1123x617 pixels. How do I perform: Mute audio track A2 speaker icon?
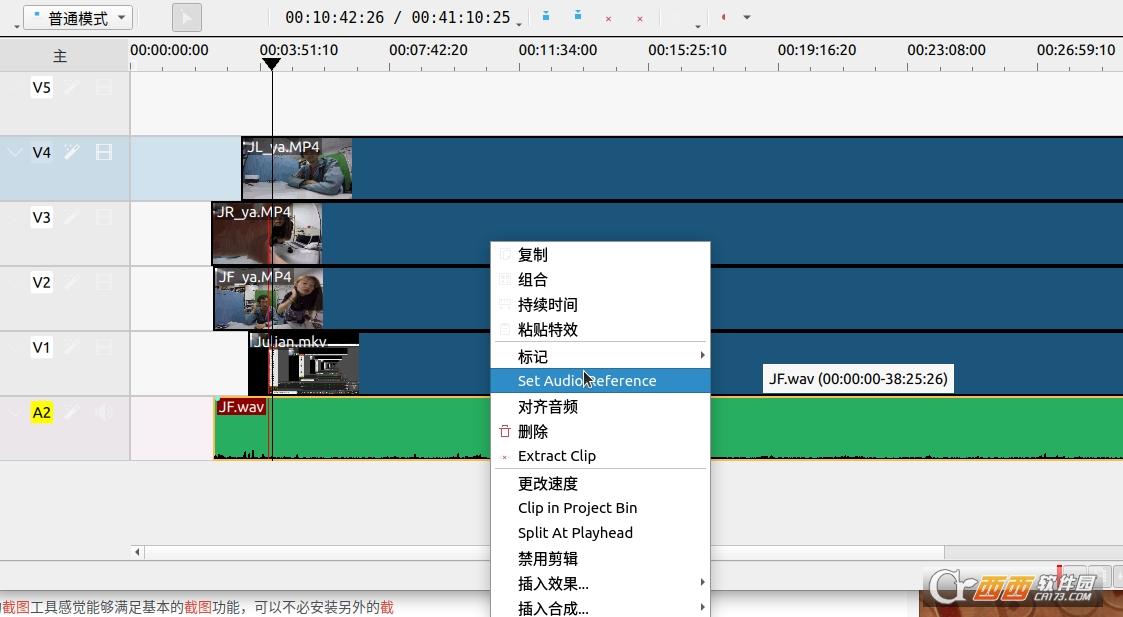(104, 412)
